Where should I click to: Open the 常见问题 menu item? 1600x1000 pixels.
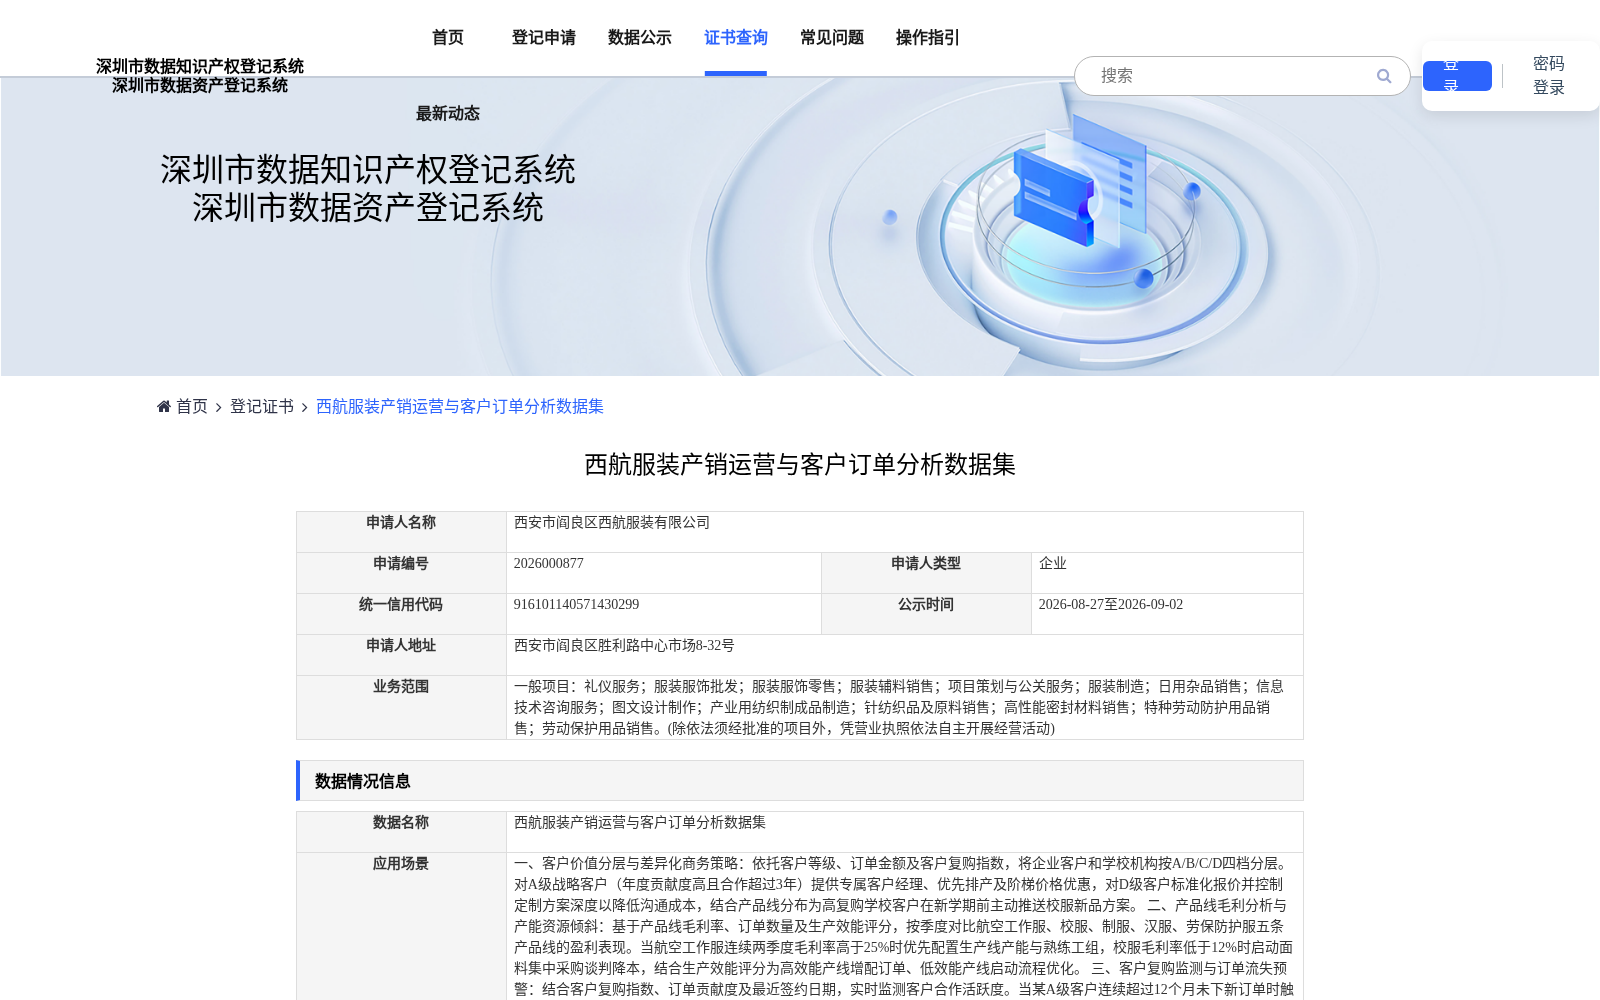[x=832, y=38]
